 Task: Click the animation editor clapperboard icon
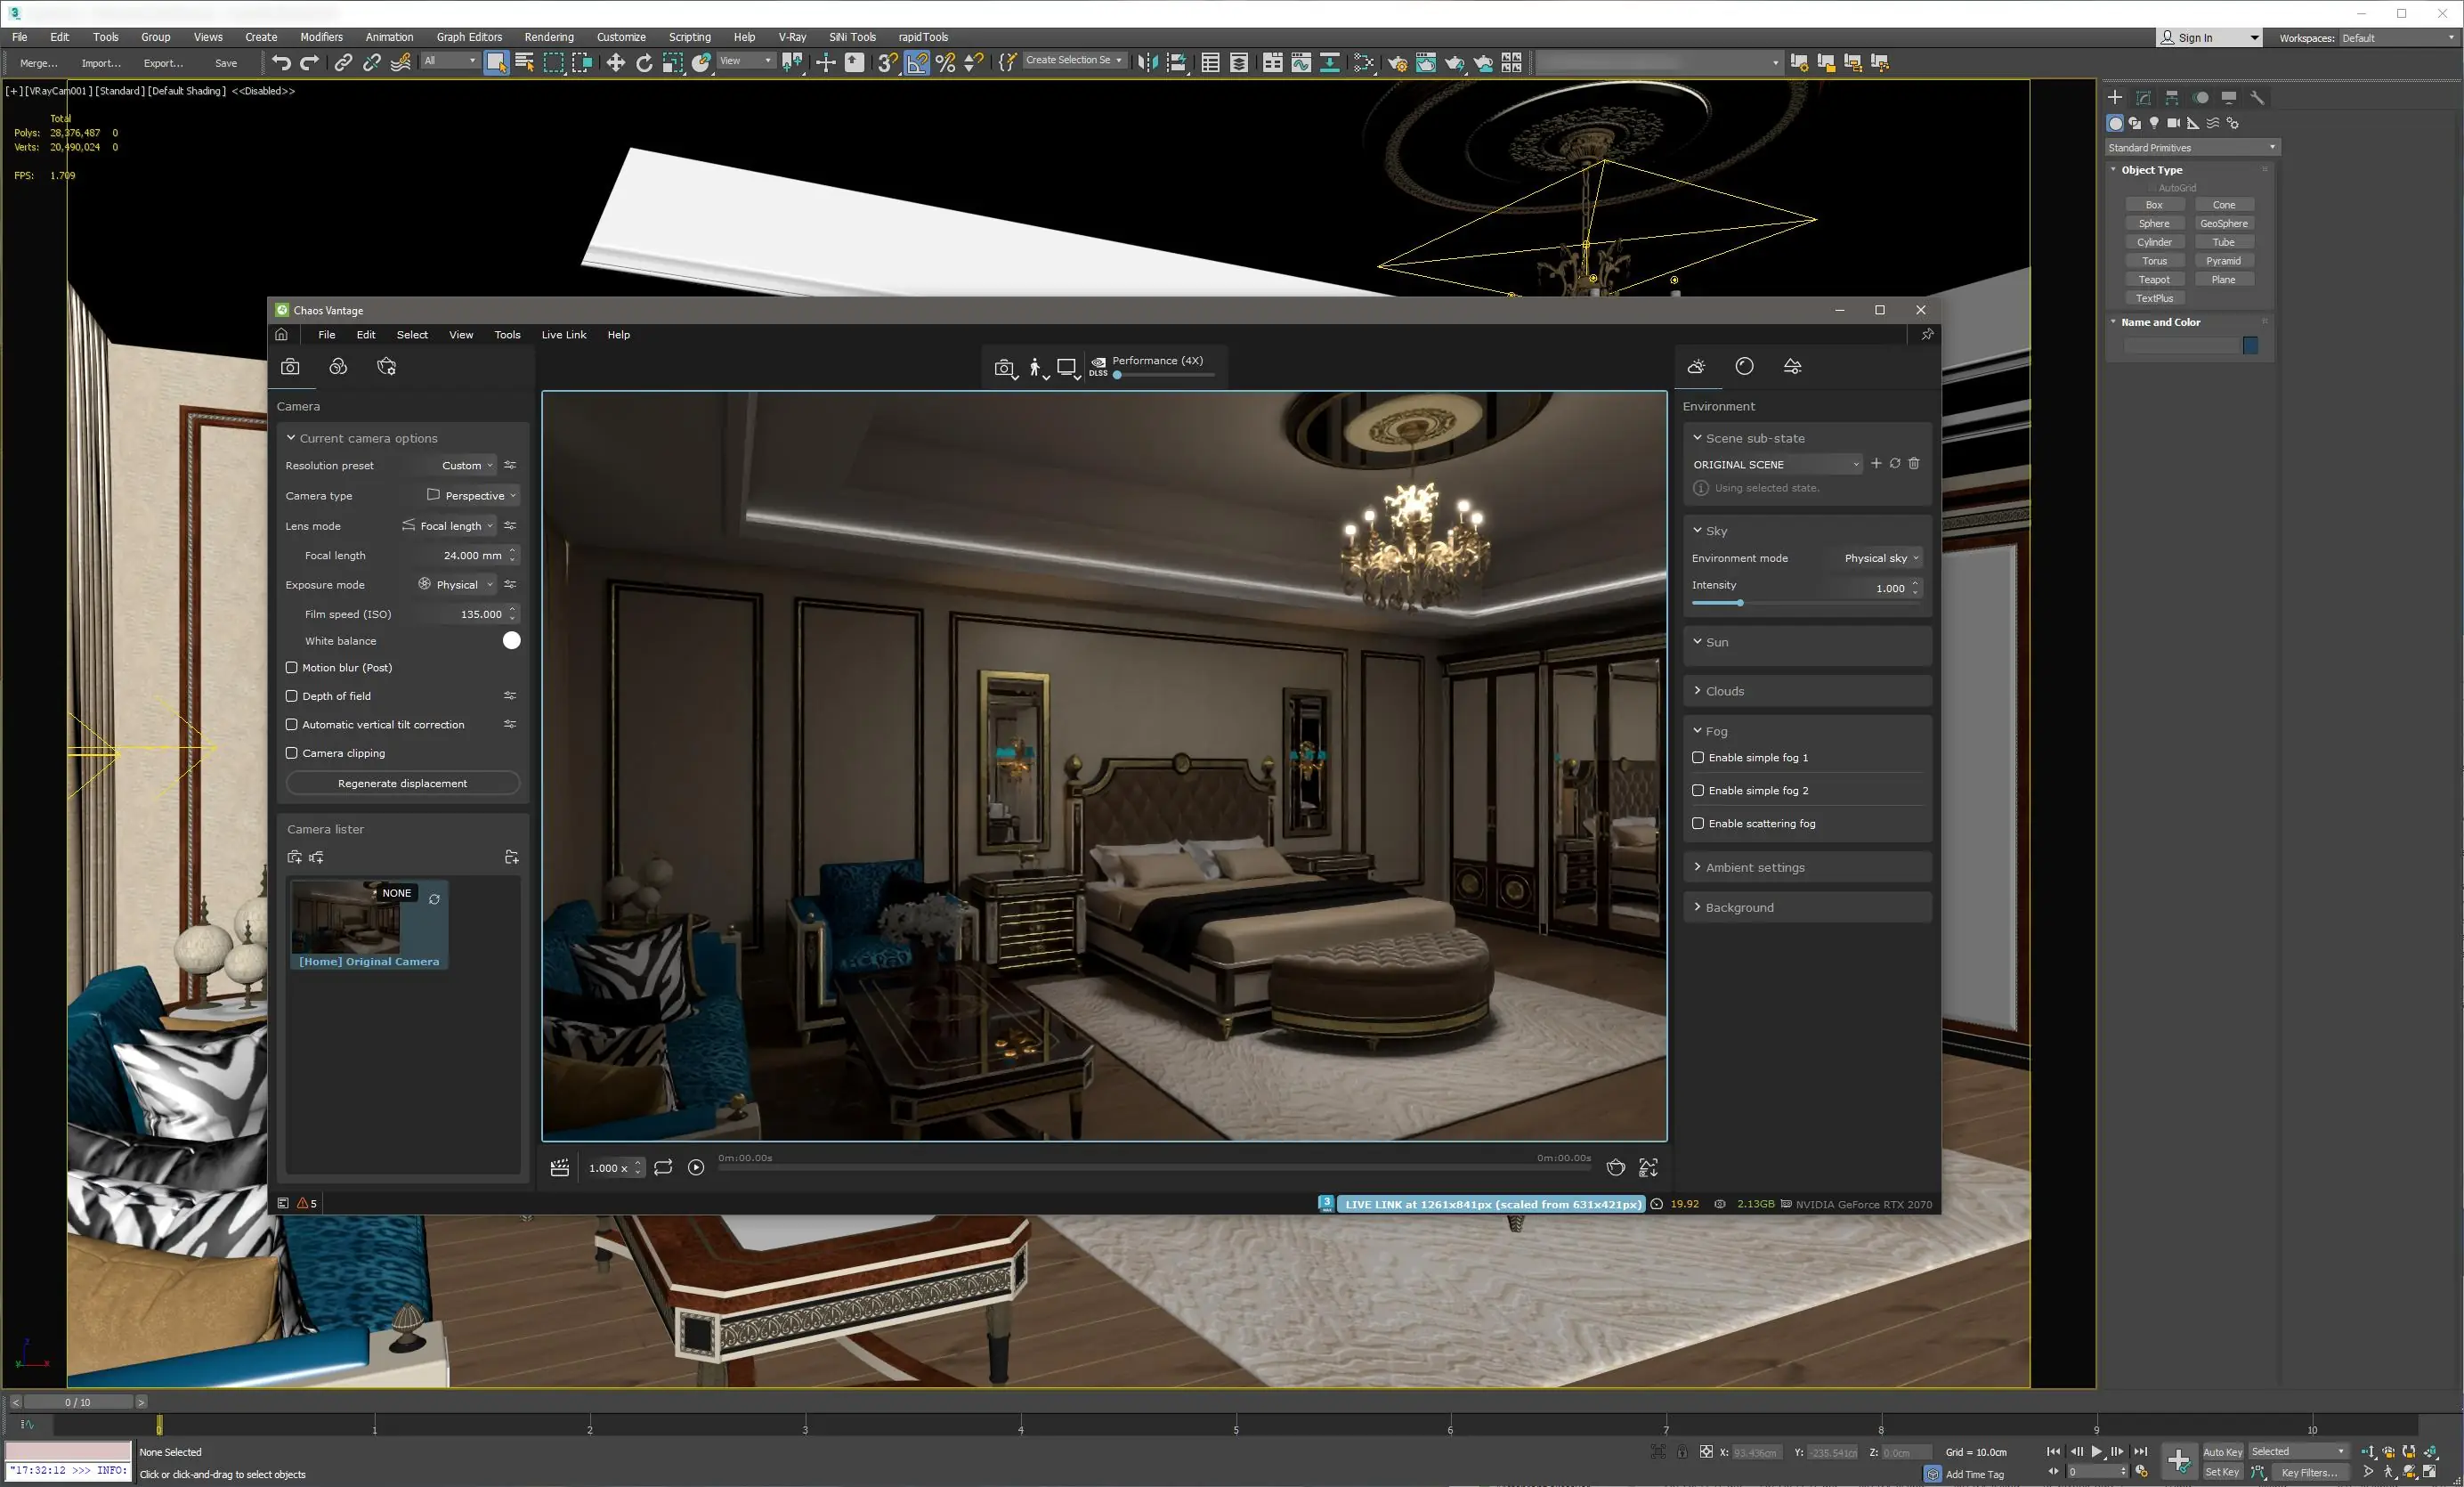560,1168
